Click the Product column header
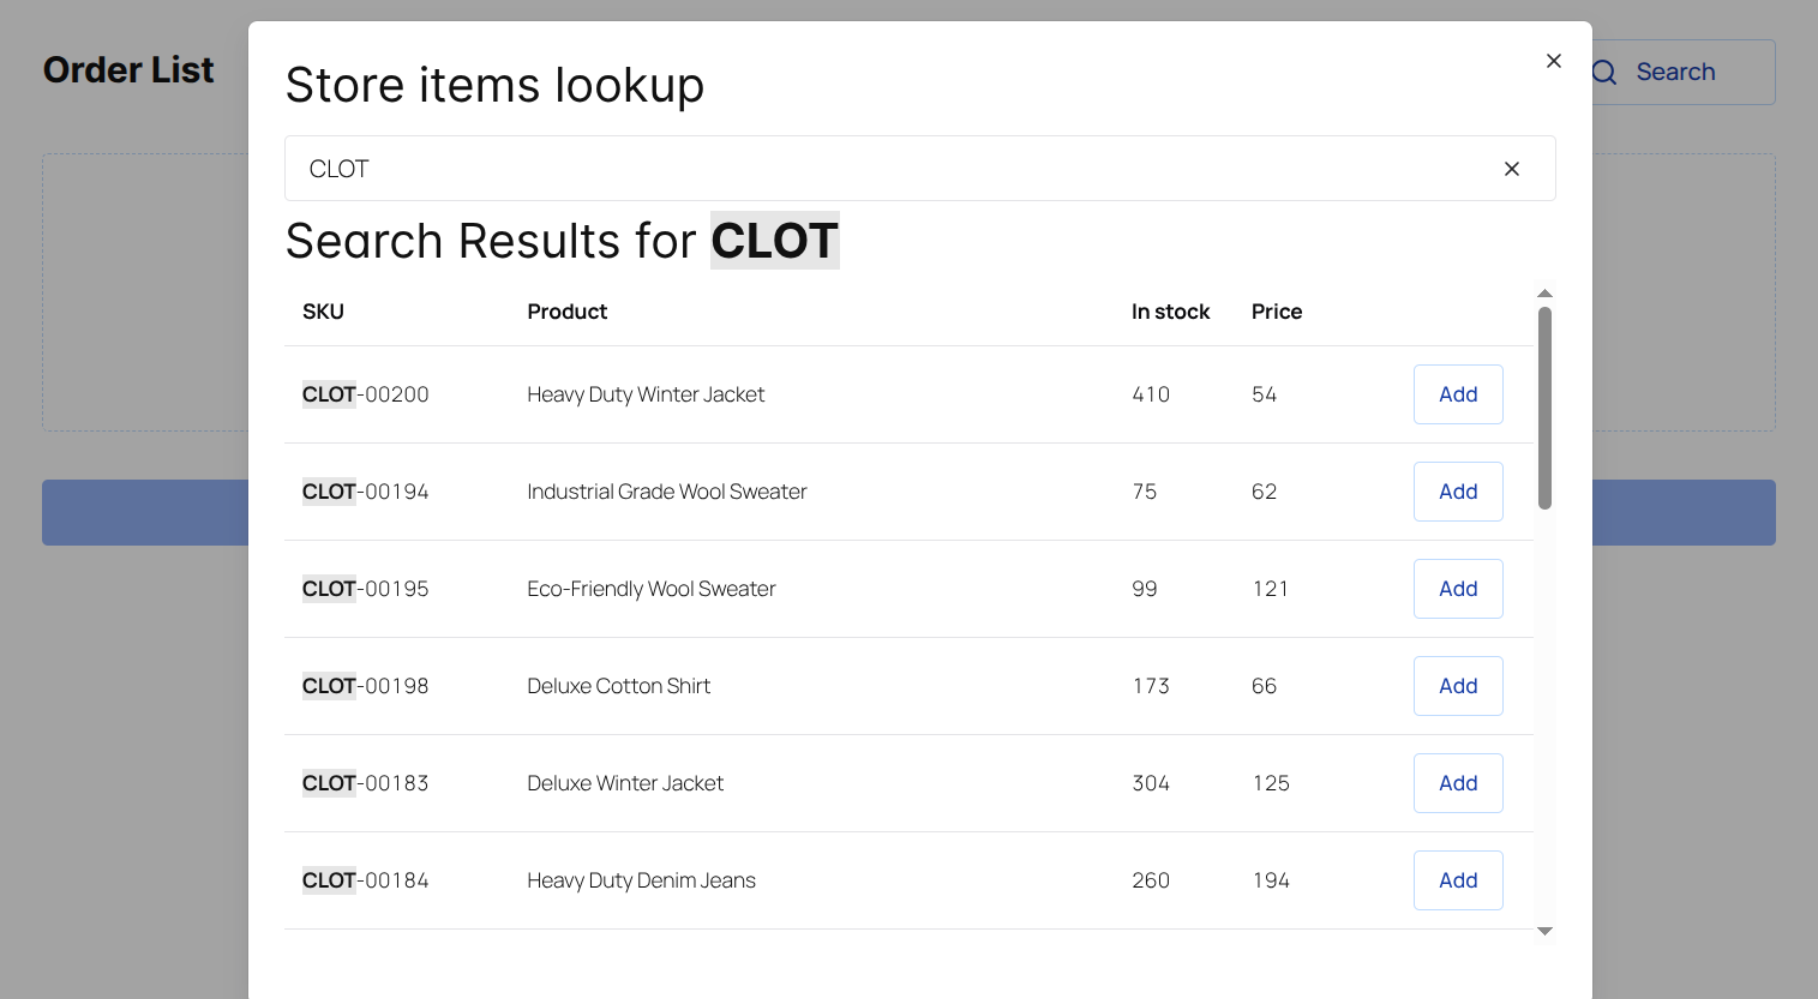1818x999 pixels. (x=567, y=311)
